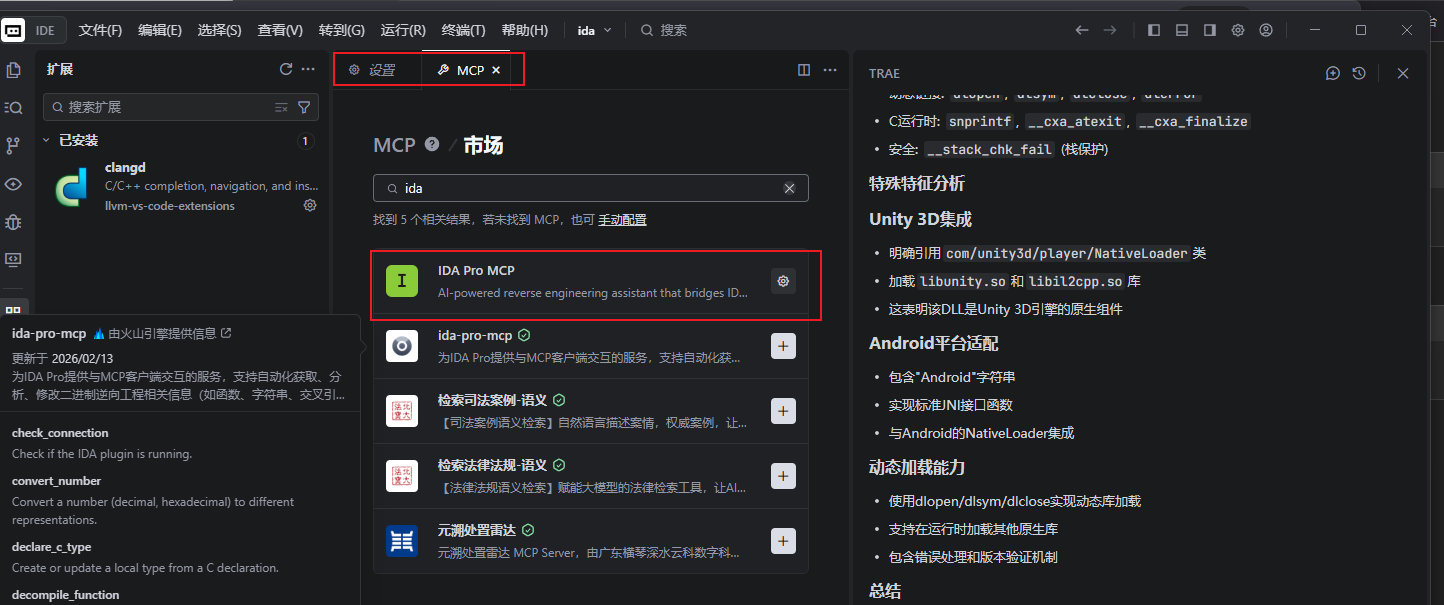The image size is (1444, 605).
Task: Refresh the extensions list
Action: 286,69
